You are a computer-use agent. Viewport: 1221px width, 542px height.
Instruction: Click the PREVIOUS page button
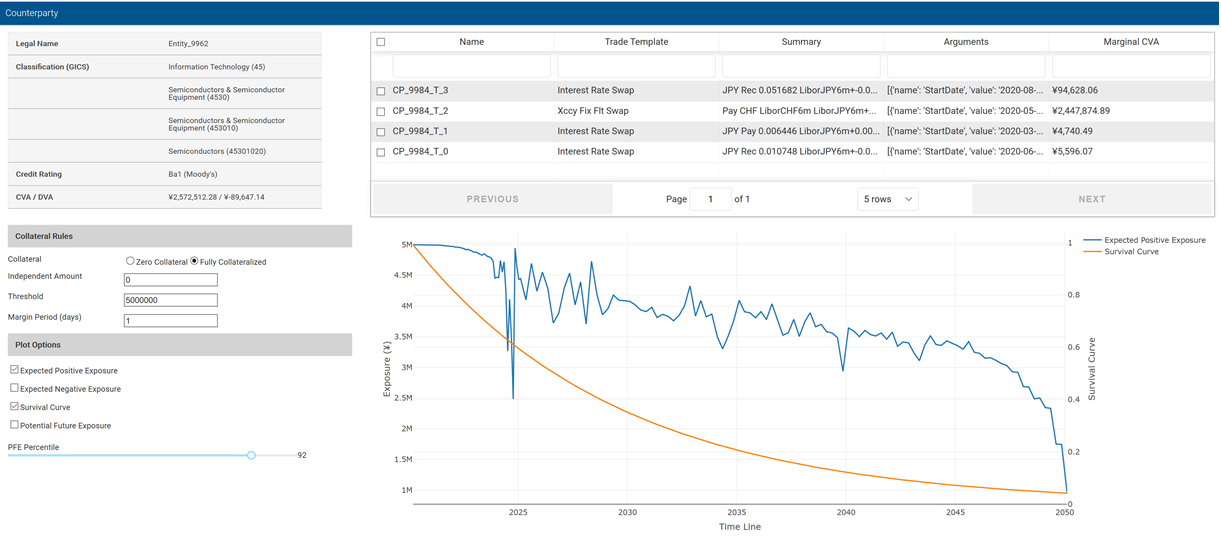point(492,199)
